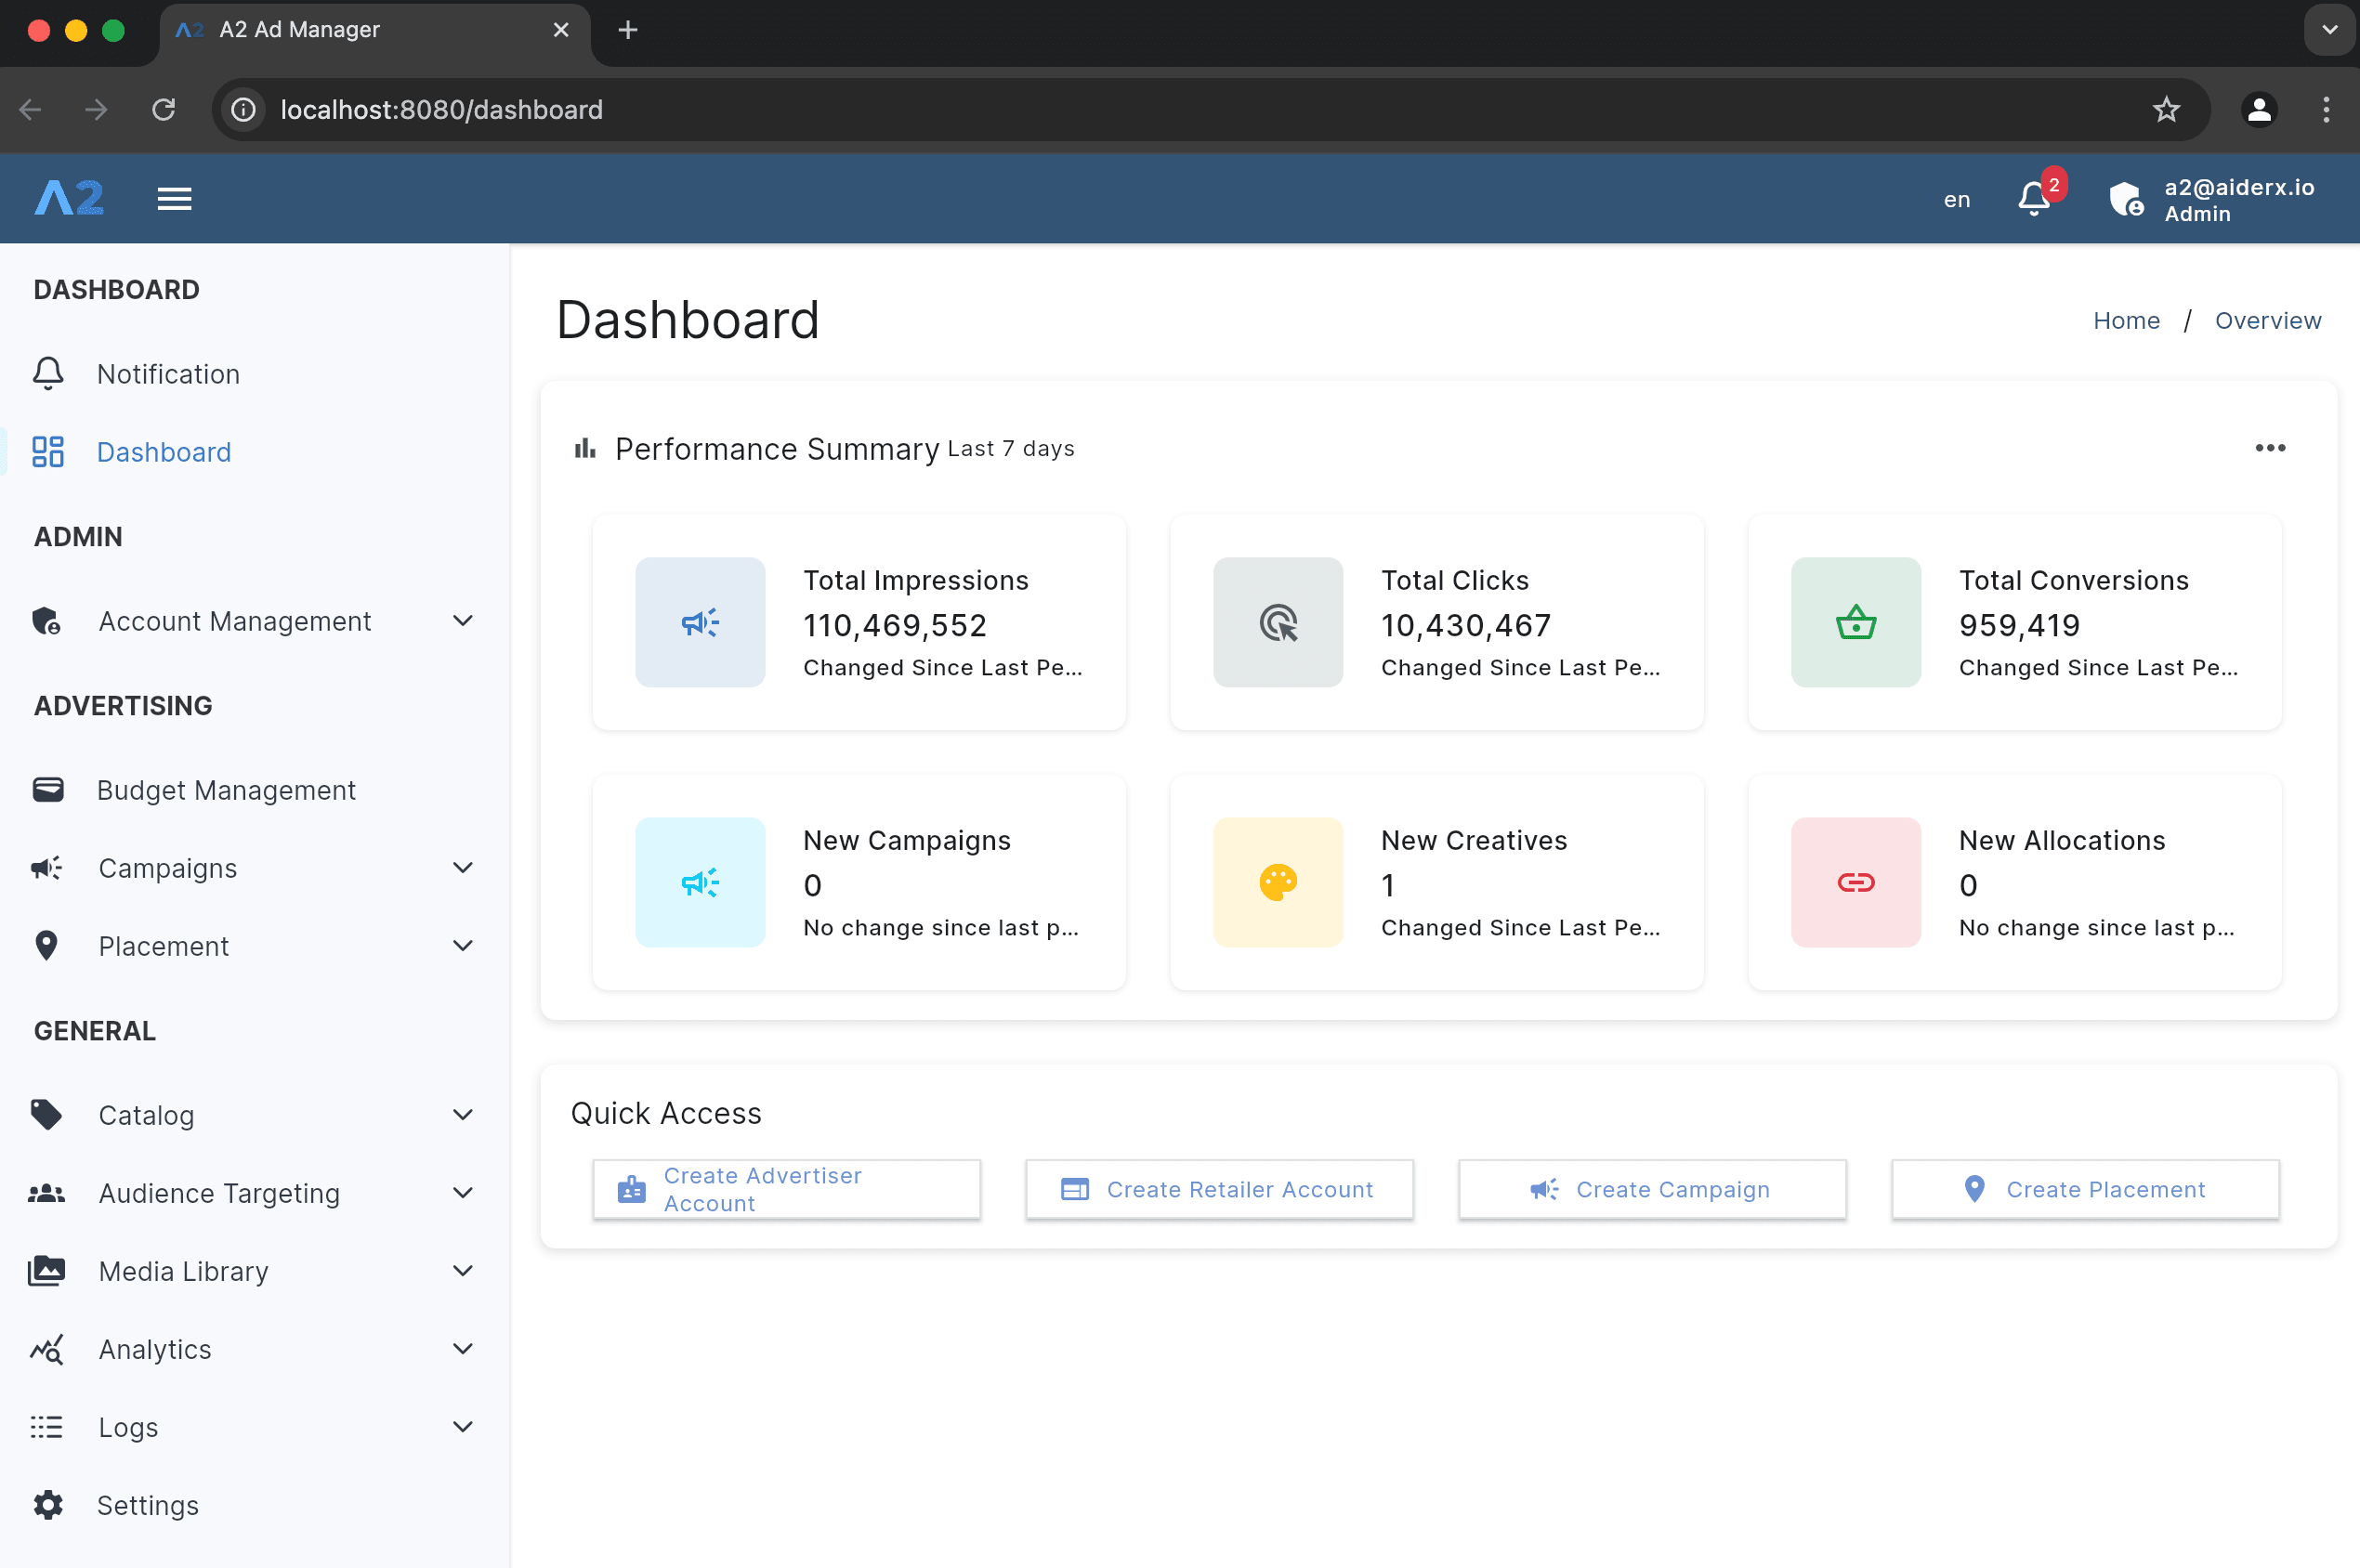Image resolution: width=2360 pixels, height=1568 pixels.
Task: Open the en language selector
Action: 1956,199
